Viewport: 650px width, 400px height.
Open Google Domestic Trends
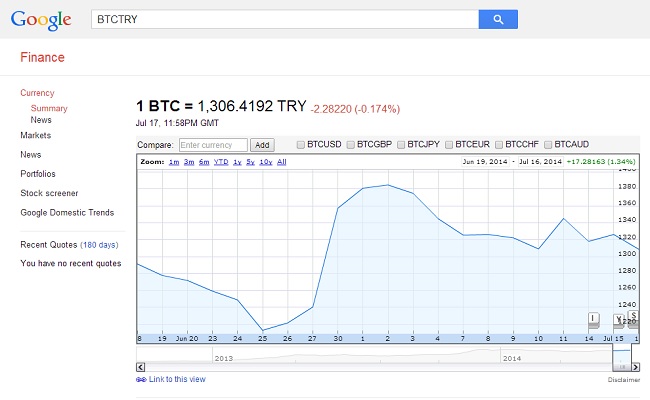[x=67, y=213]
